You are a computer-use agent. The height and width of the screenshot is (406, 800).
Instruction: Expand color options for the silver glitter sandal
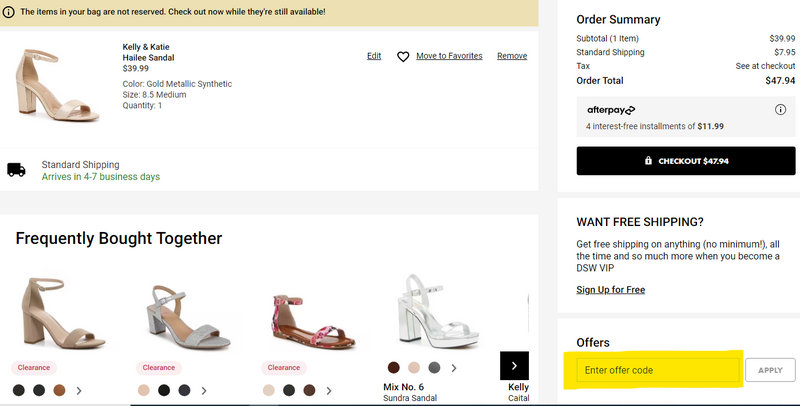click(204, 390)
